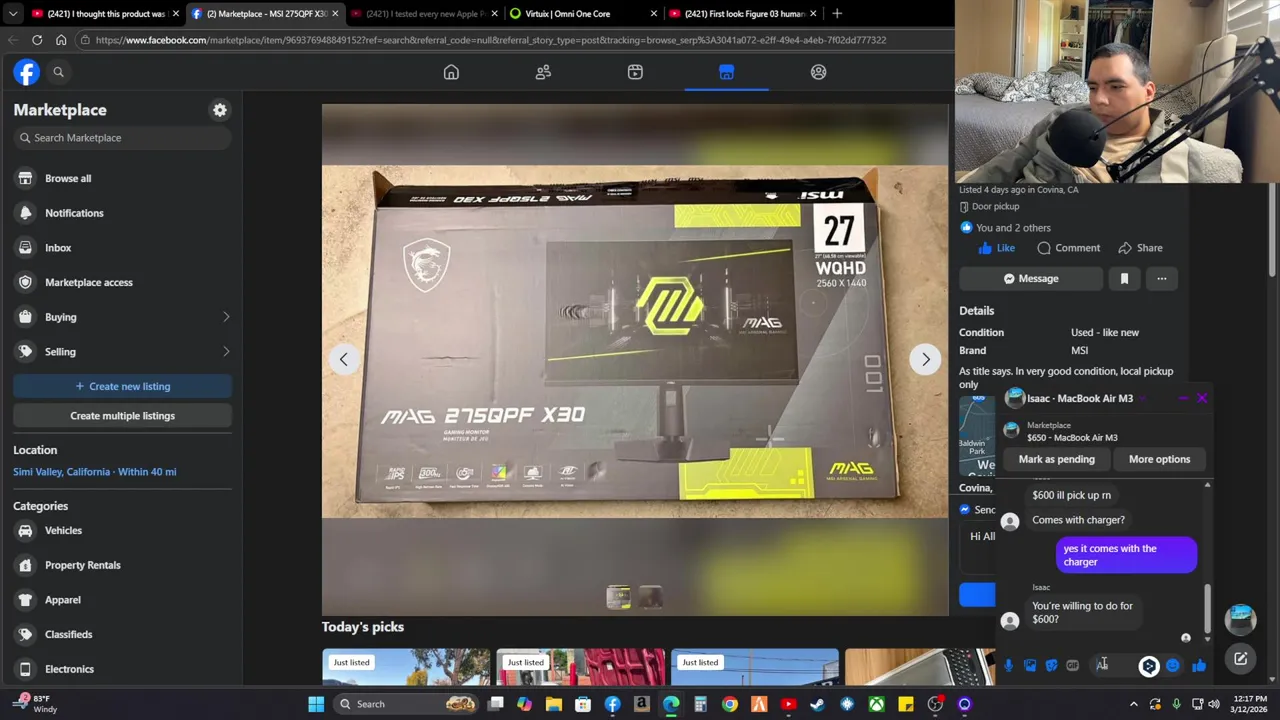Mark the MacBook Air M3 as pending
The width and height of the screenshot is (1280, 720).
[x=1056, y=459]
